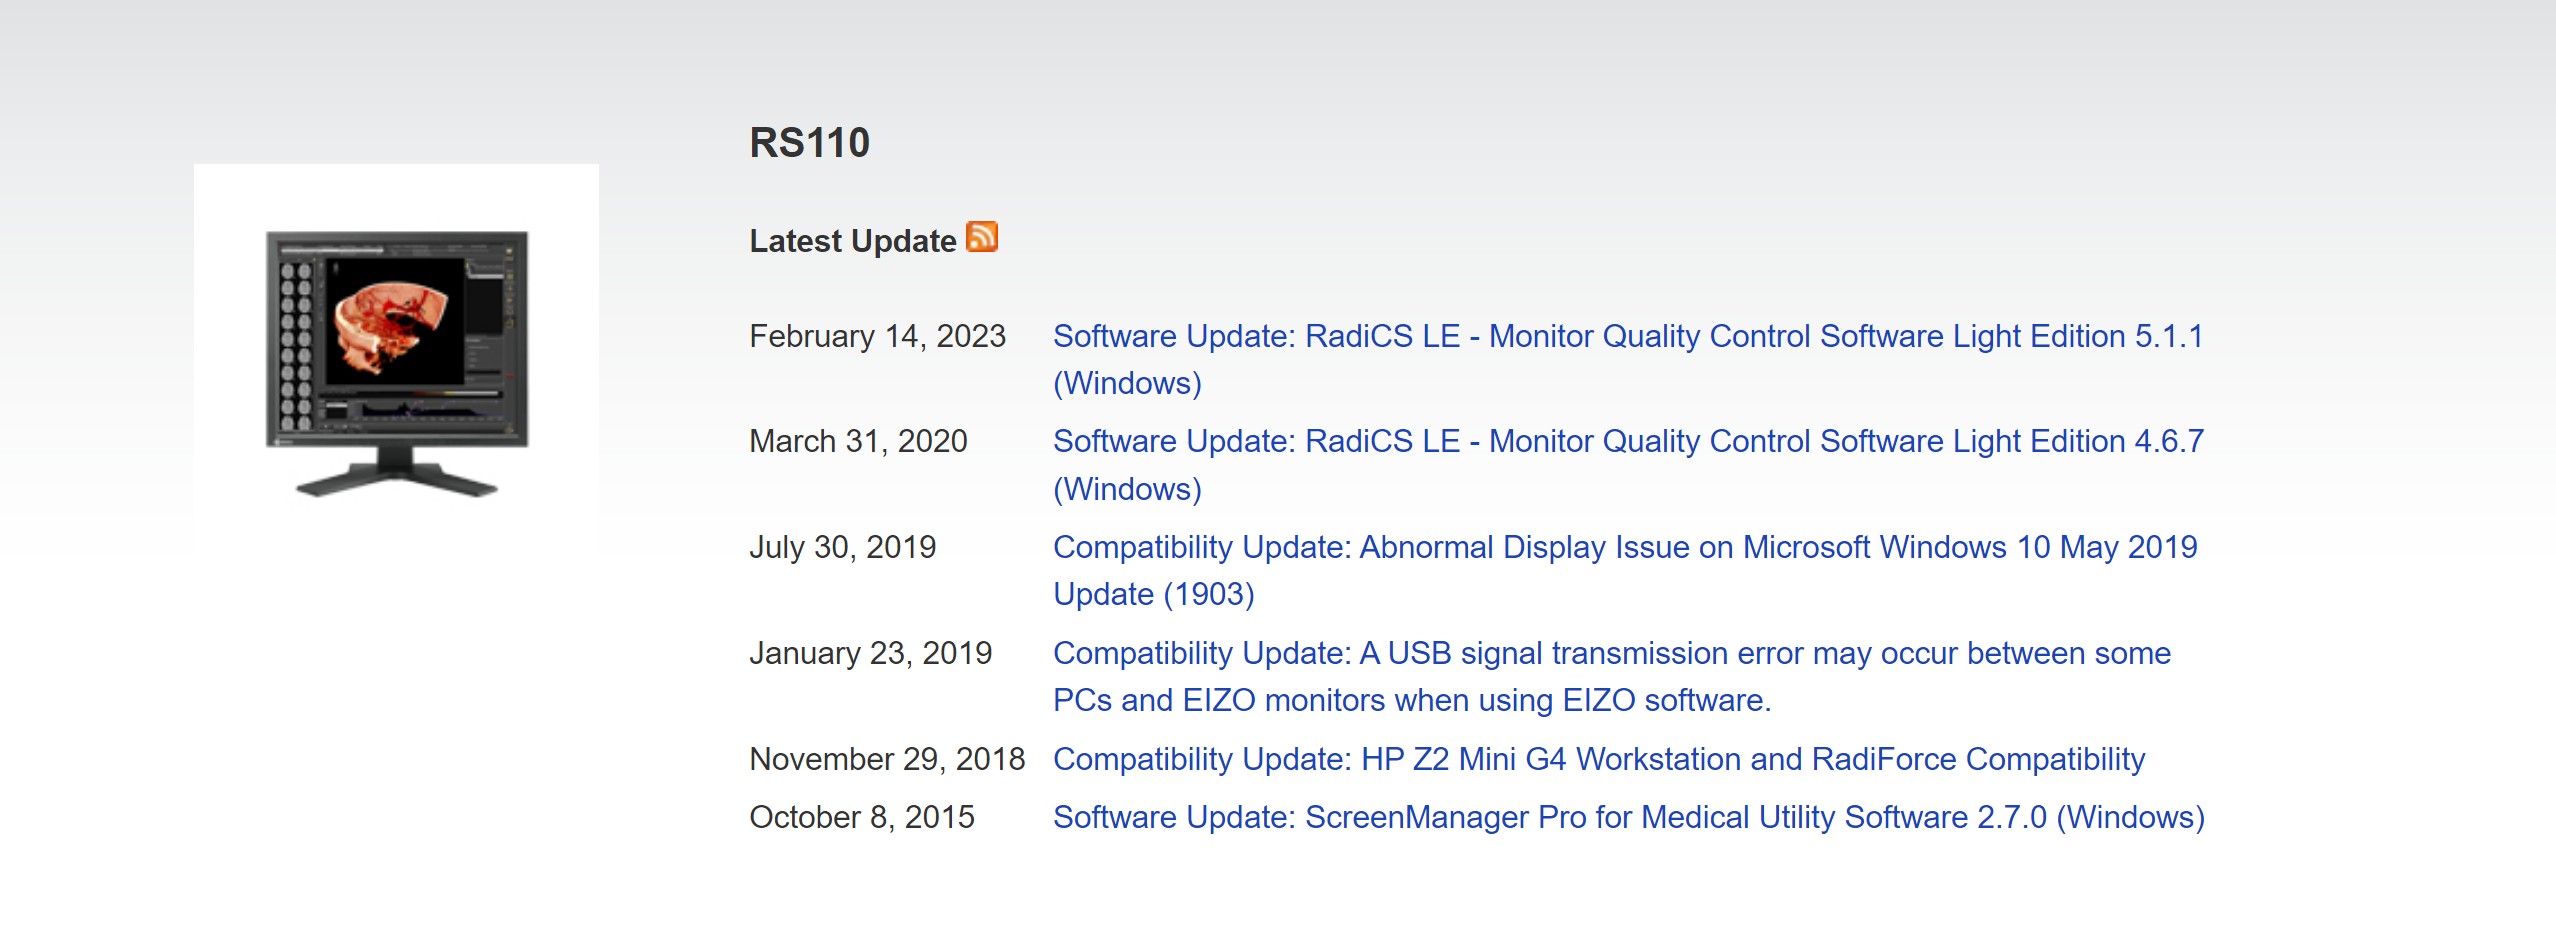Open the RadiCS LE 5.1.1 software update link
The image size is (2556, 943).
point(1628,359)
